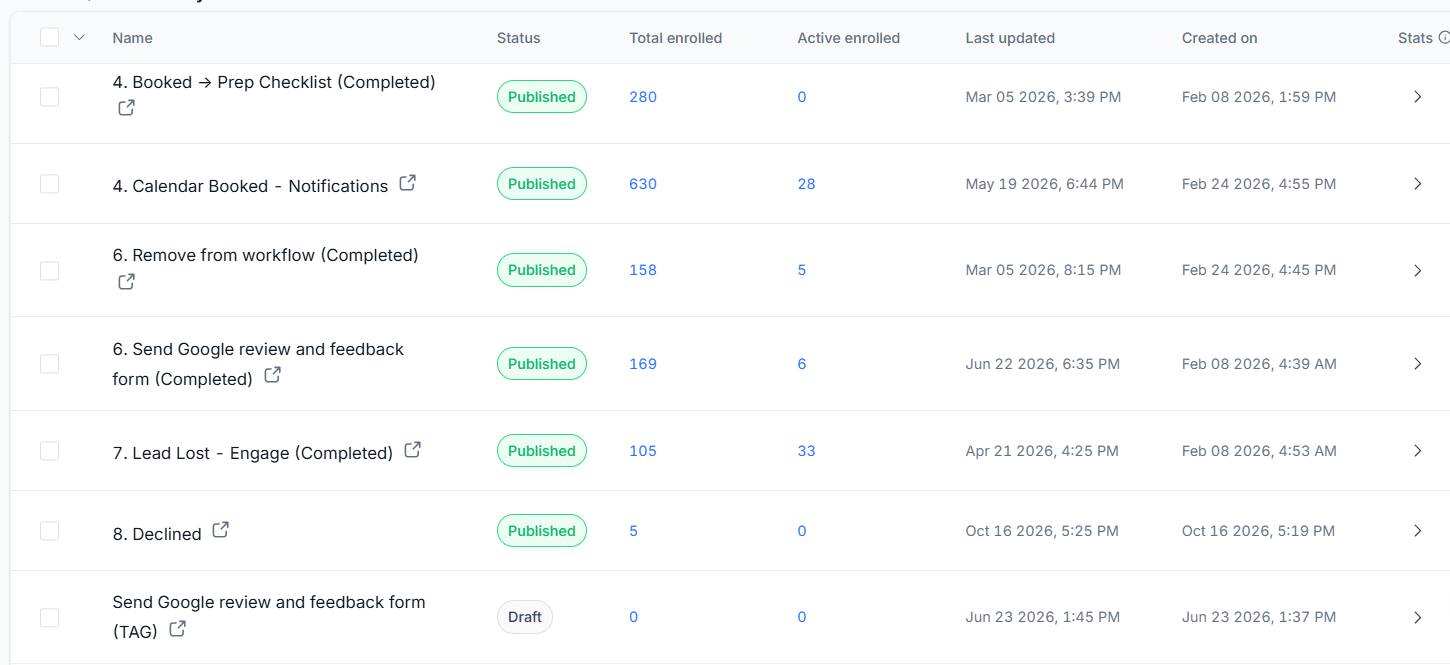Click Published badge on Calendar Booked - Notifications row
This screenshot has height=665, width=1450.
coord(542,184)
